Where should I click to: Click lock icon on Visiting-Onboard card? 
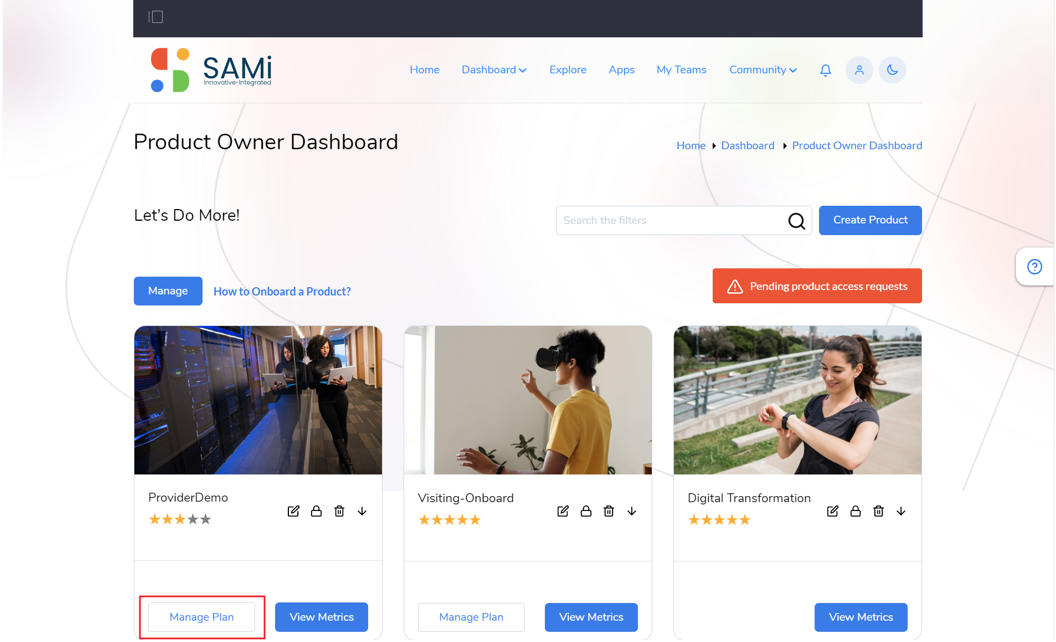coord(586,511)
